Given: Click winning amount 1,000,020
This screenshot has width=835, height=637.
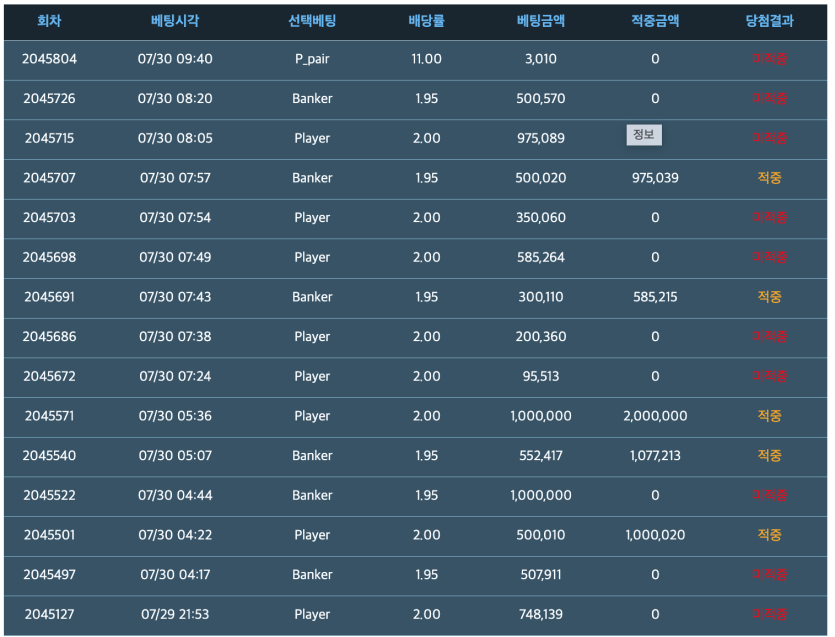Looking at the screenshot, I should click(x=655, y=535).
